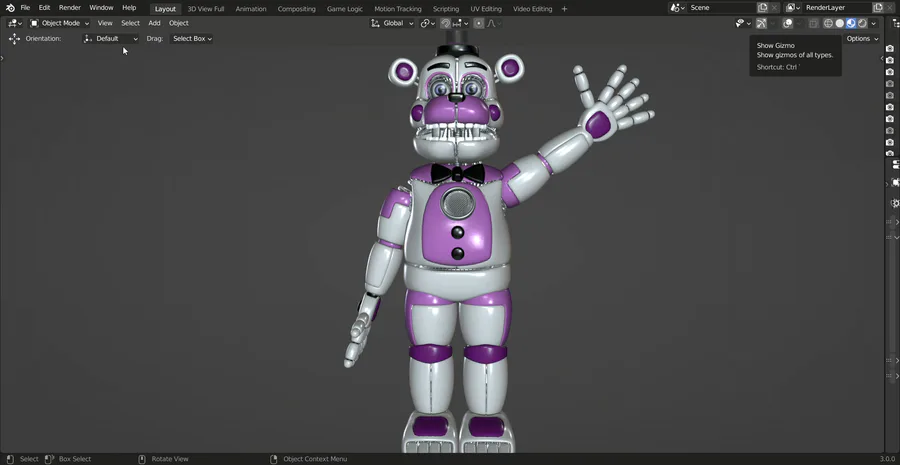Toggle Show Overlays button

788,23
